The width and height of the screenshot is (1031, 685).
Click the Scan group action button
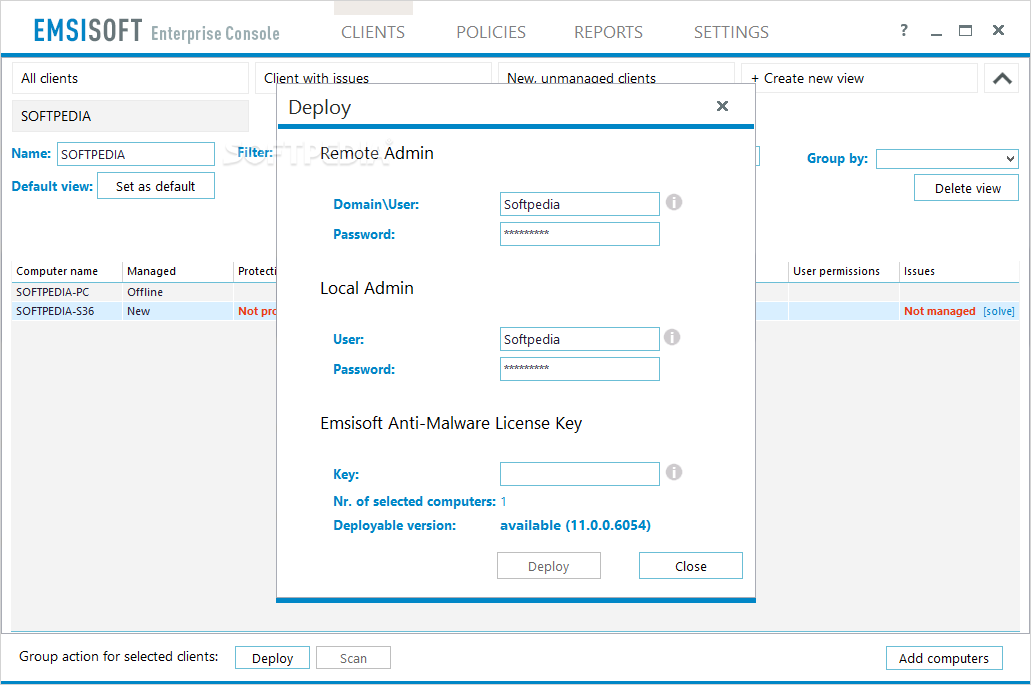(353, 658)
